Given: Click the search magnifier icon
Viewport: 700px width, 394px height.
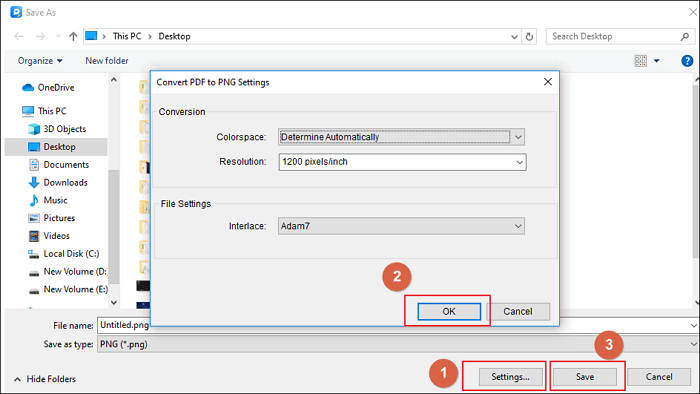Looking at the screenshot, I should coord(685,37).
